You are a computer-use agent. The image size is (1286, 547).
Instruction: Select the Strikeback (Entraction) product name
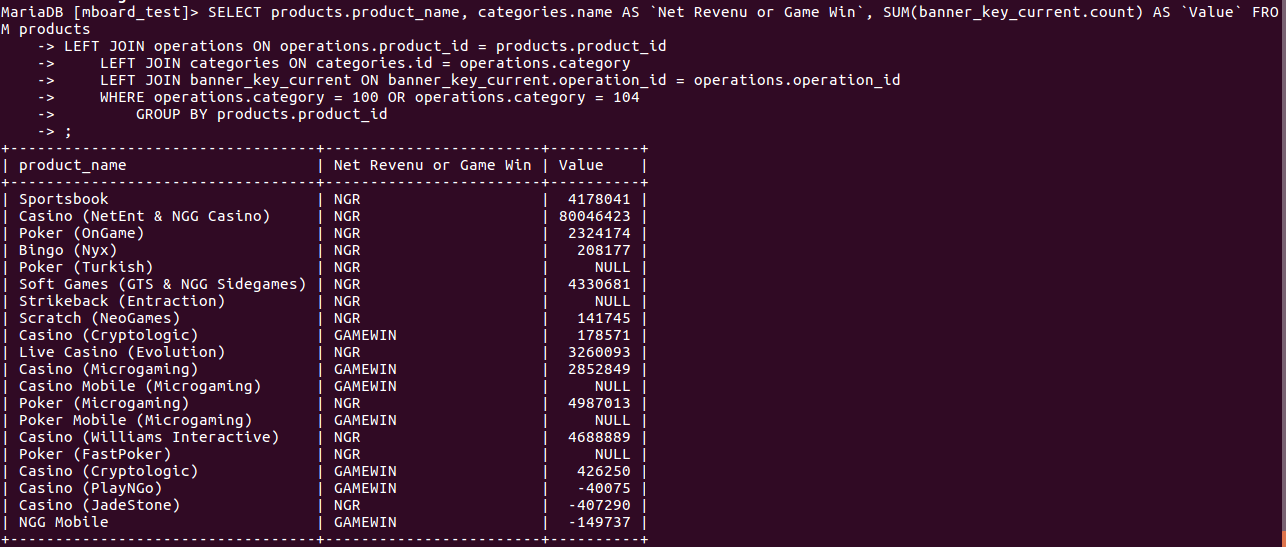122,301
